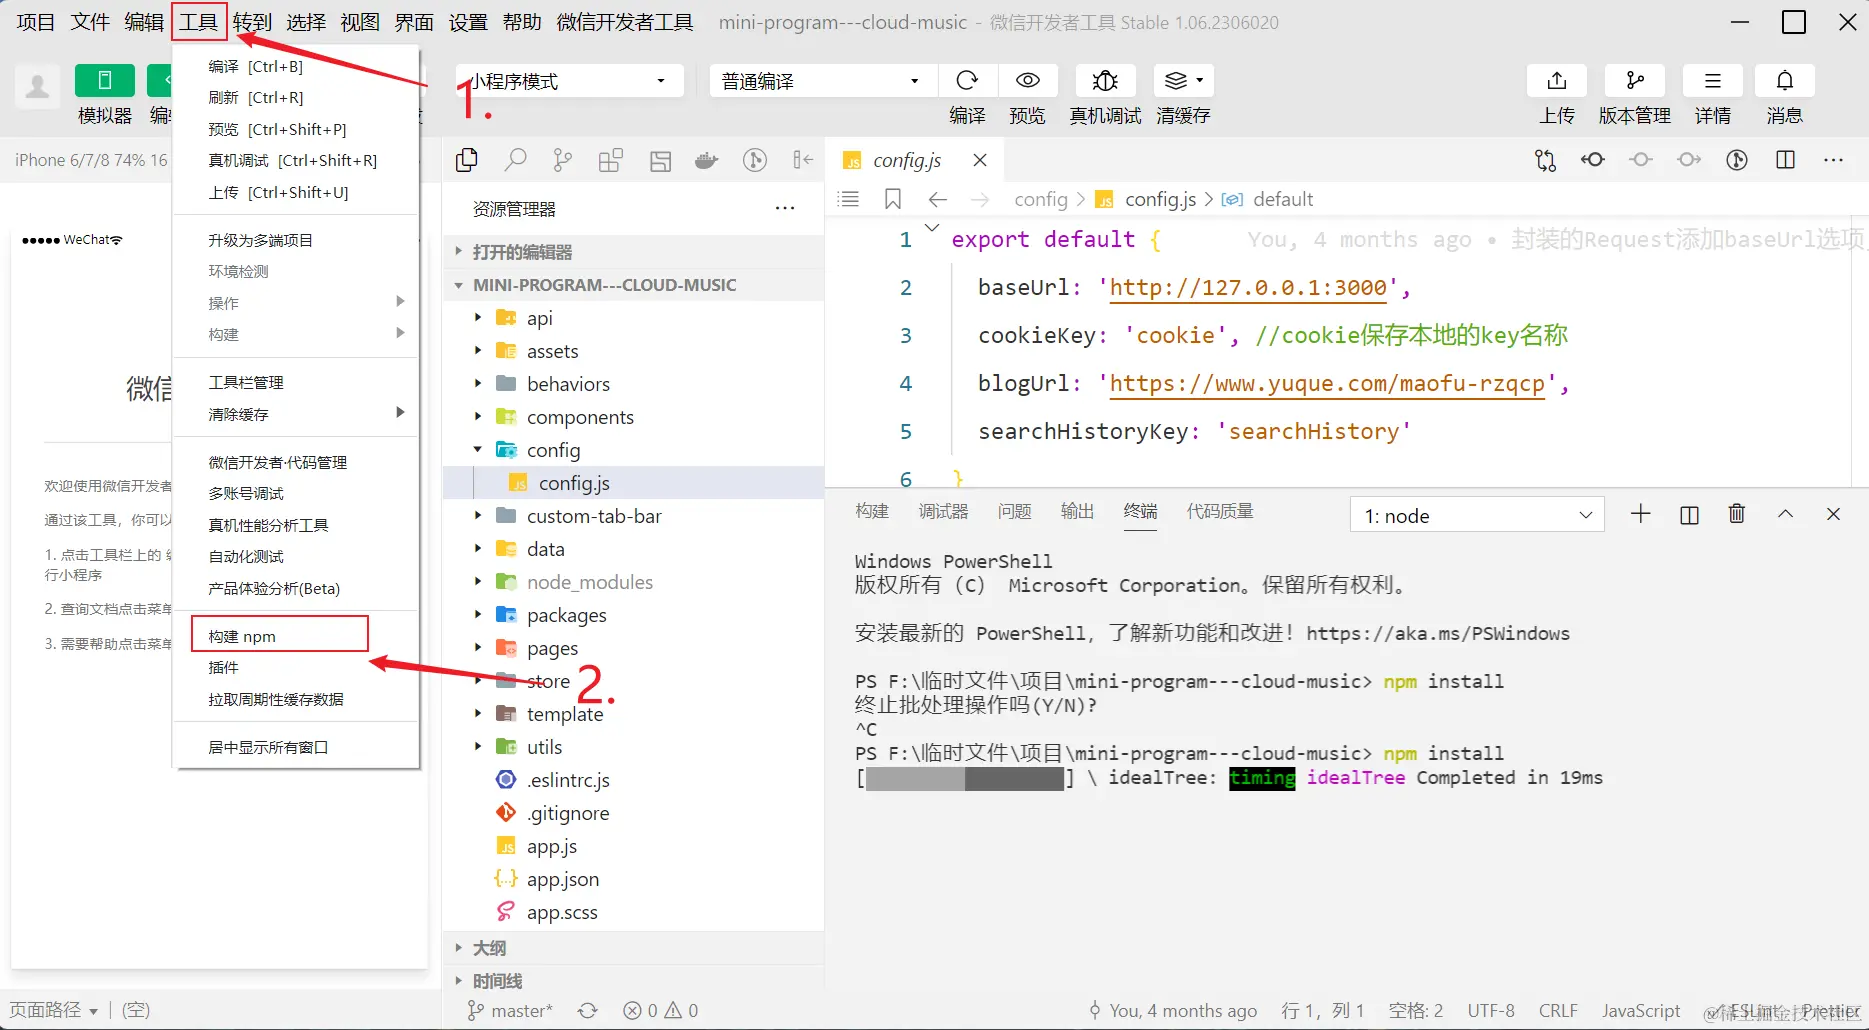Expand the 大纲 outline section
Screen dimensions: 1869x1030
634,948
